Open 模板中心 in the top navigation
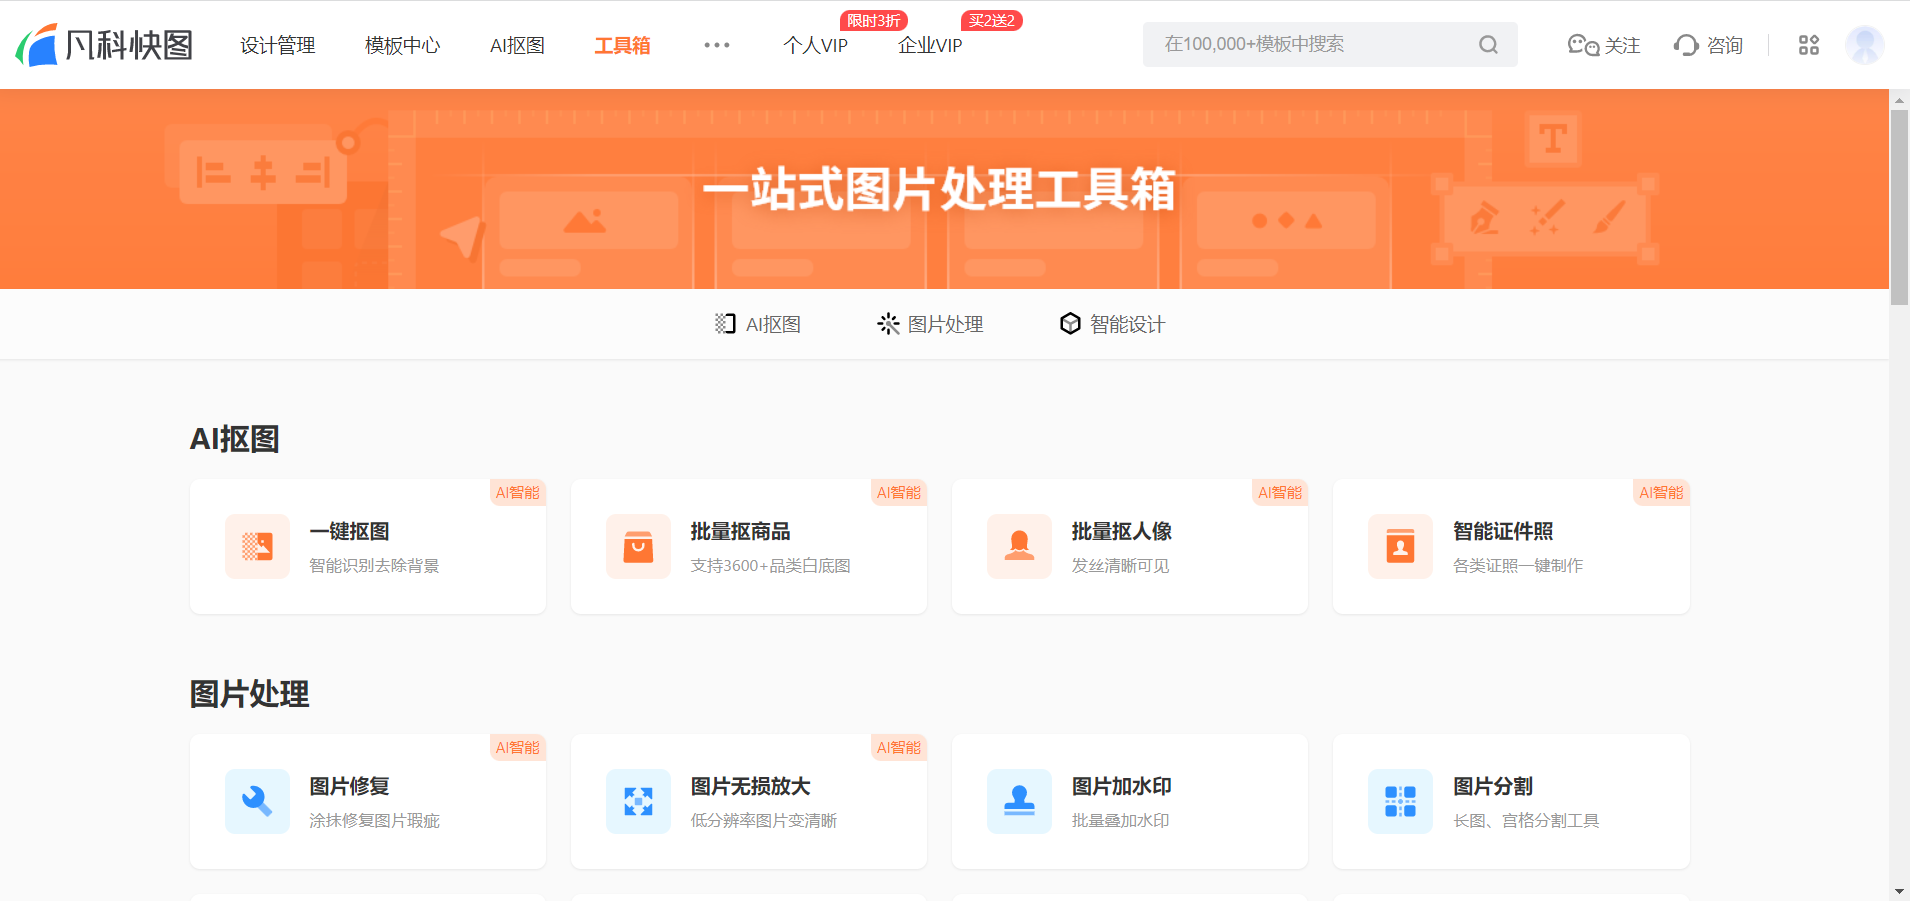The height and width of the screenshot is (901, 1910). click(x=402, y=45)
